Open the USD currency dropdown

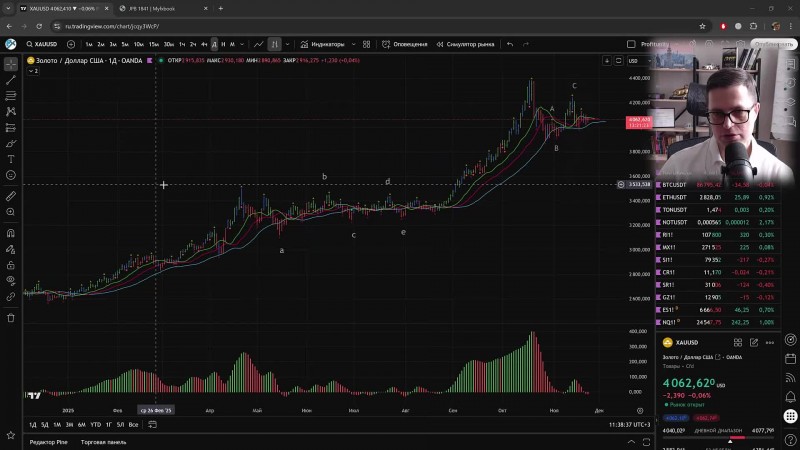pyautogui.click(x=639, y=61)
